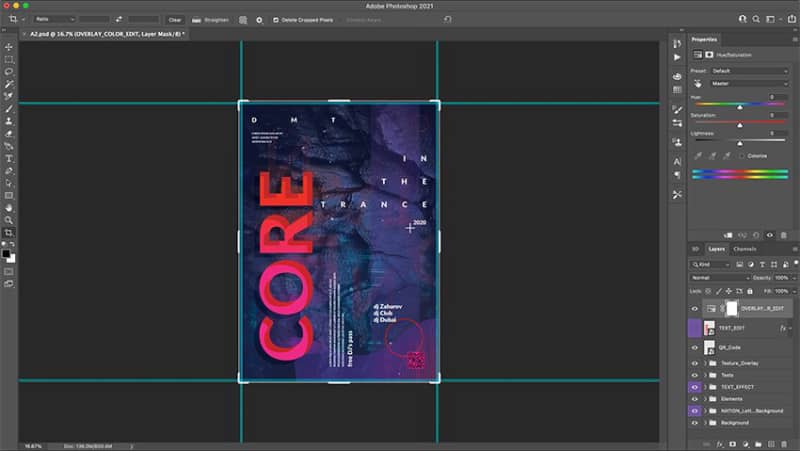Select the Rectangle shape tool
The height and width of the screenshot is (451, 800).
pos(9,196)
